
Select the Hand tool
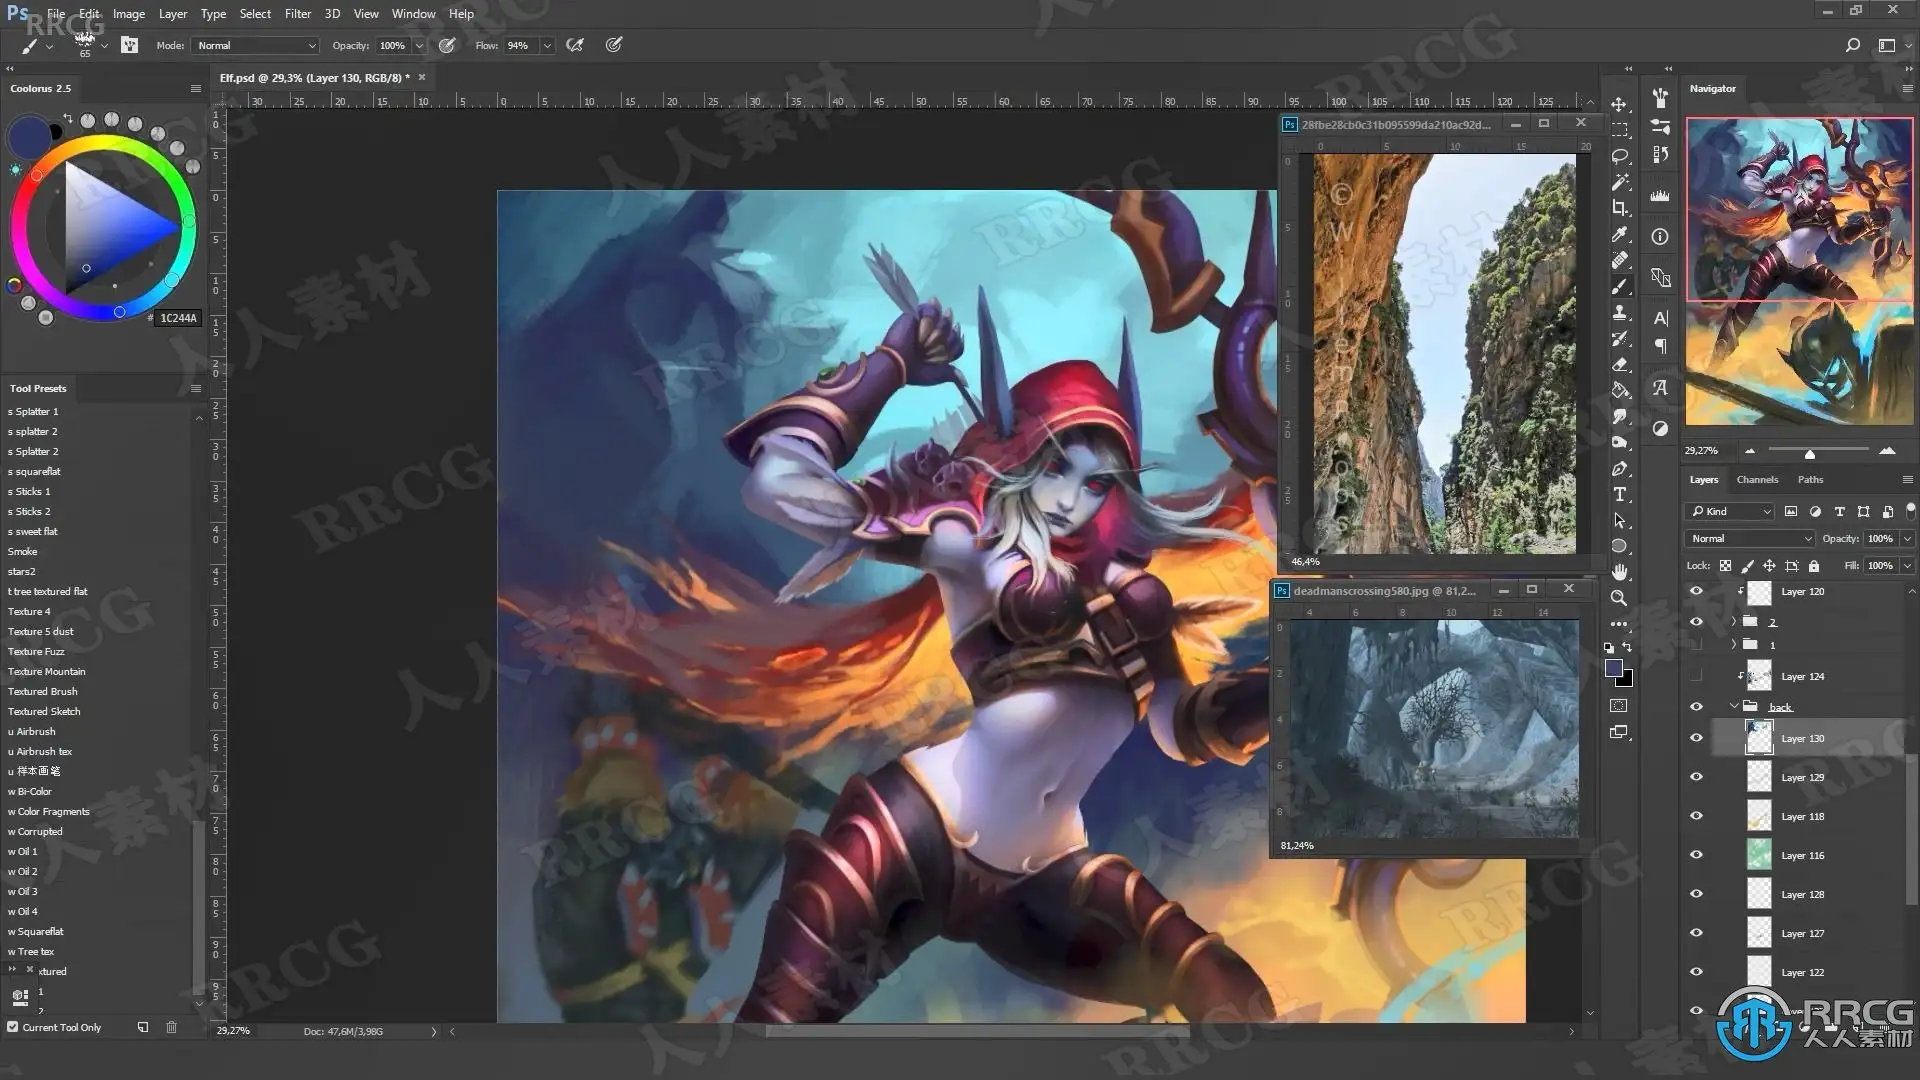(x=1620, y=573)
